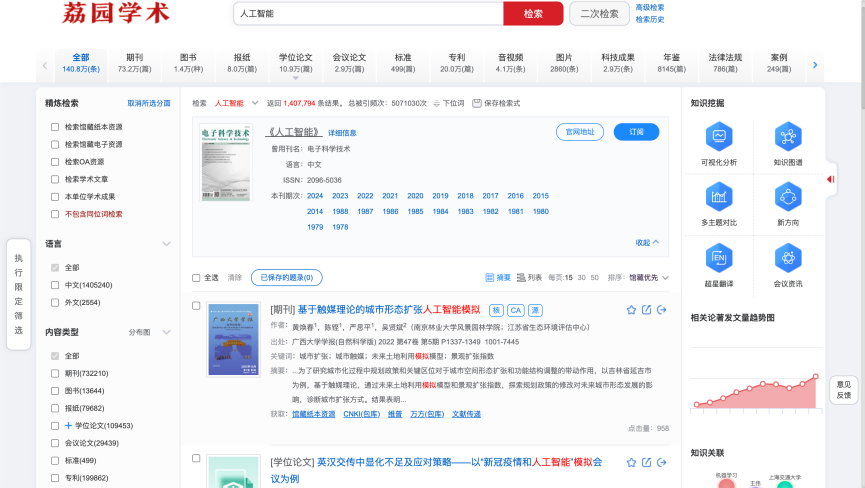Set results per page to 50
865x488 pixels.
point(594,277)
